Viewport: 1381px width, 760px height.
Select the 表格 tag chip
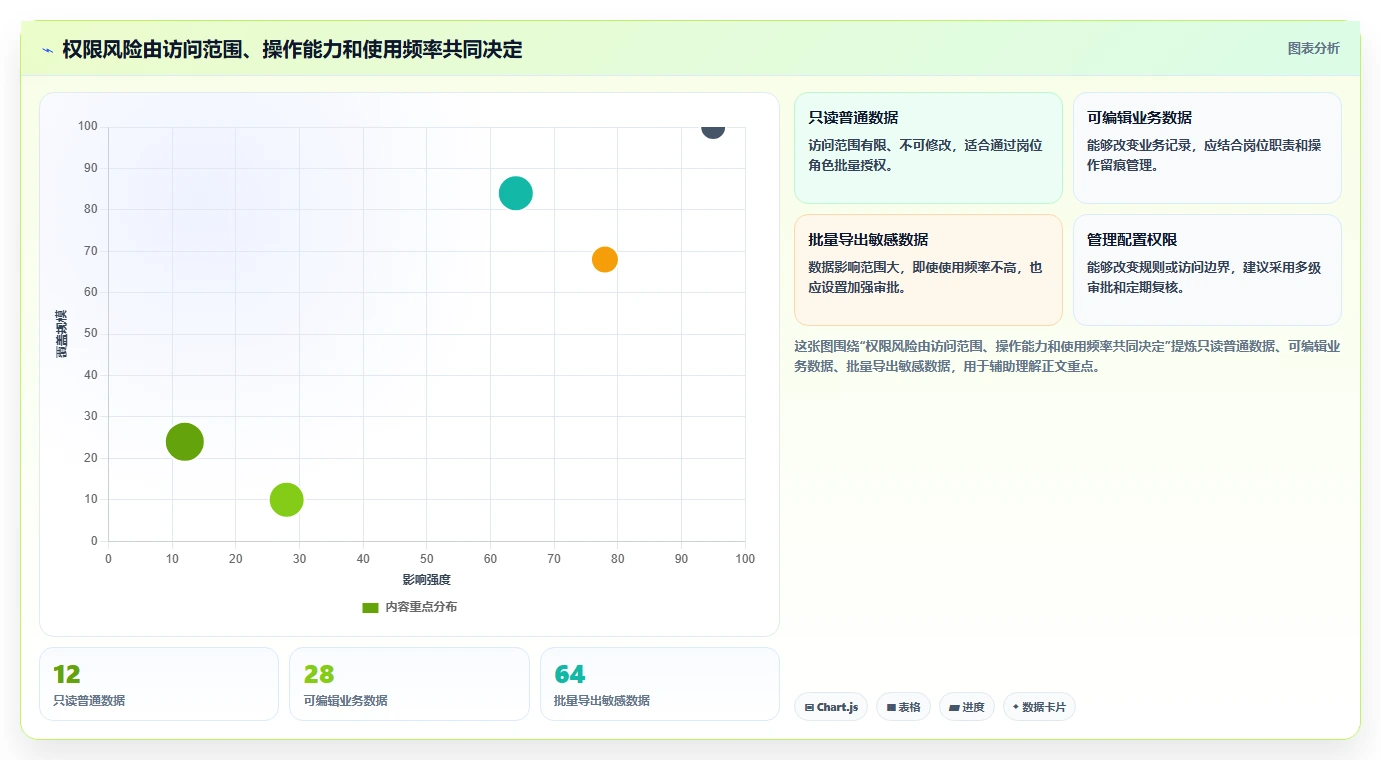903,707
